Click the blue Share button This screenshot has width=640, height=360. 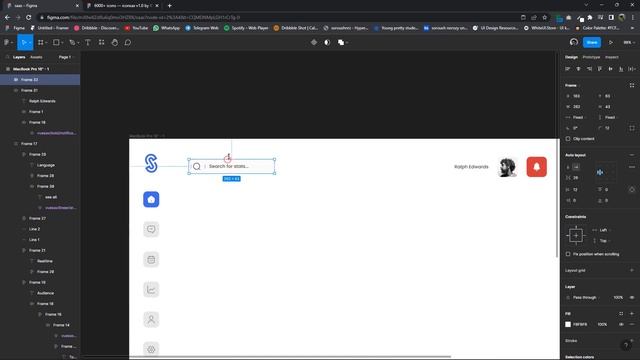[592, 42]
